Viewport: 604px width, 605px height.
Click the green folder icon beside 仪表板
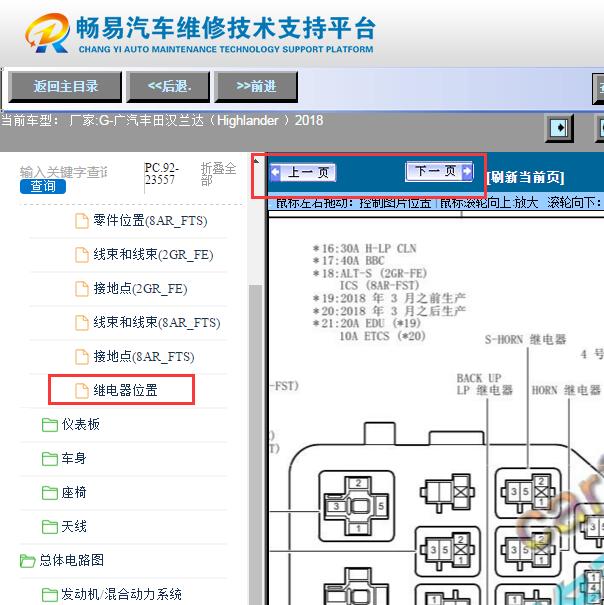click(50, 425)
